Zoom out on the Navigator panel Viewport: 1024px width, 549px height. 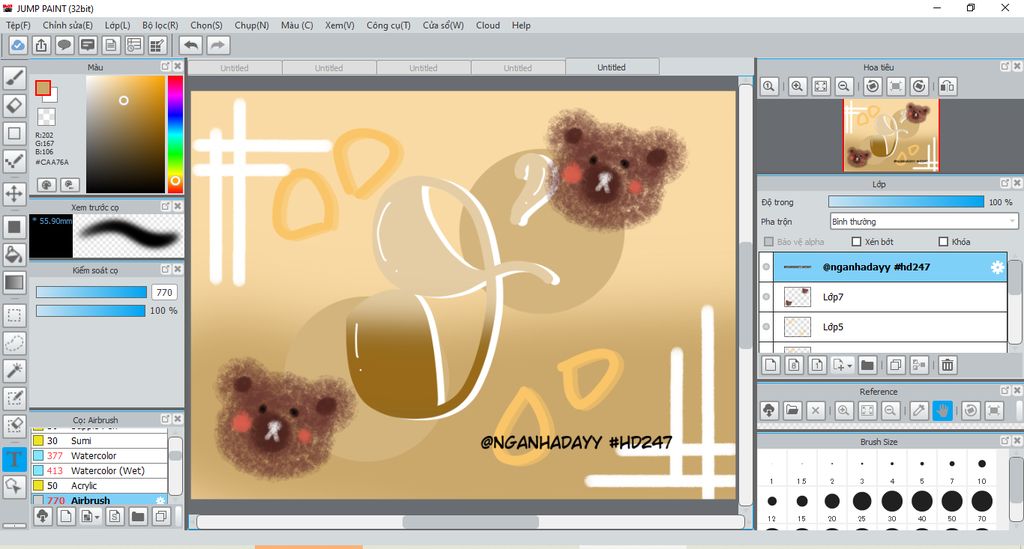[x=844, y=86]
